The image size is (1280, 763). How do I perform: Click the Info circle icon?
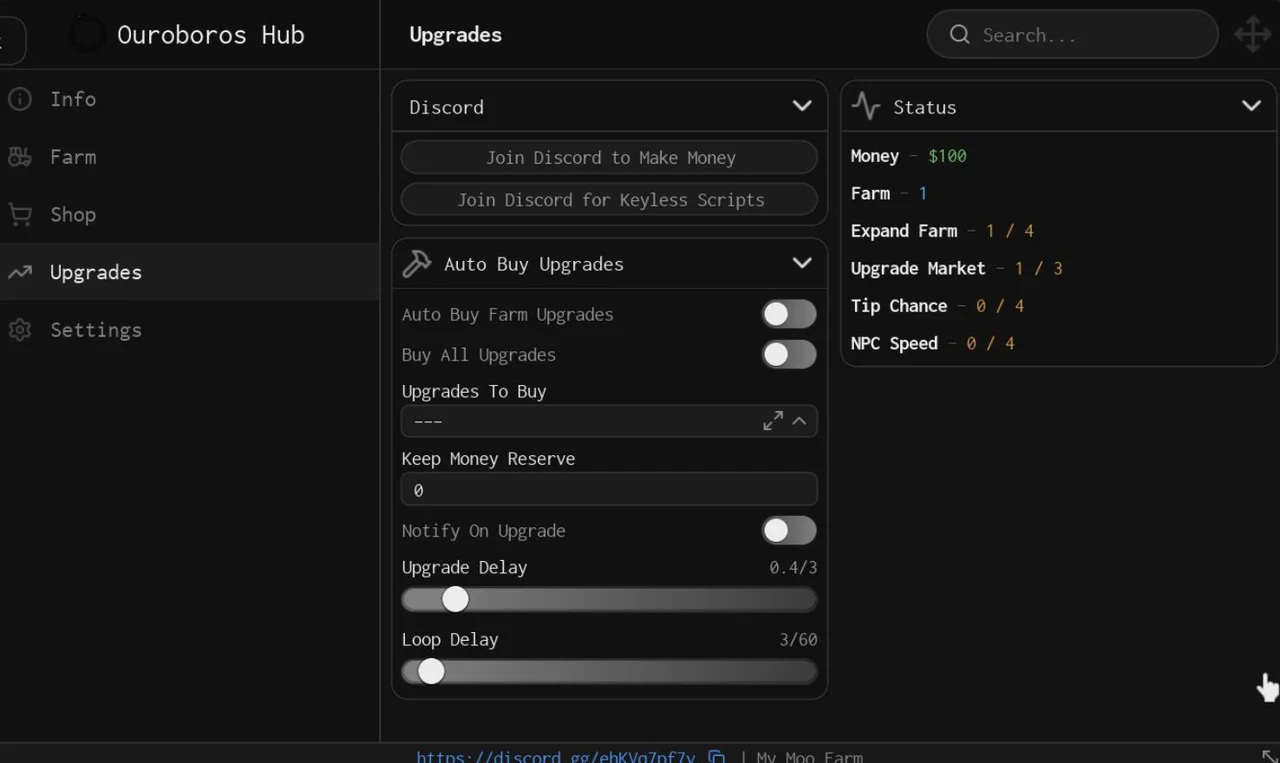pyautogui.click(x=19, y=99)
